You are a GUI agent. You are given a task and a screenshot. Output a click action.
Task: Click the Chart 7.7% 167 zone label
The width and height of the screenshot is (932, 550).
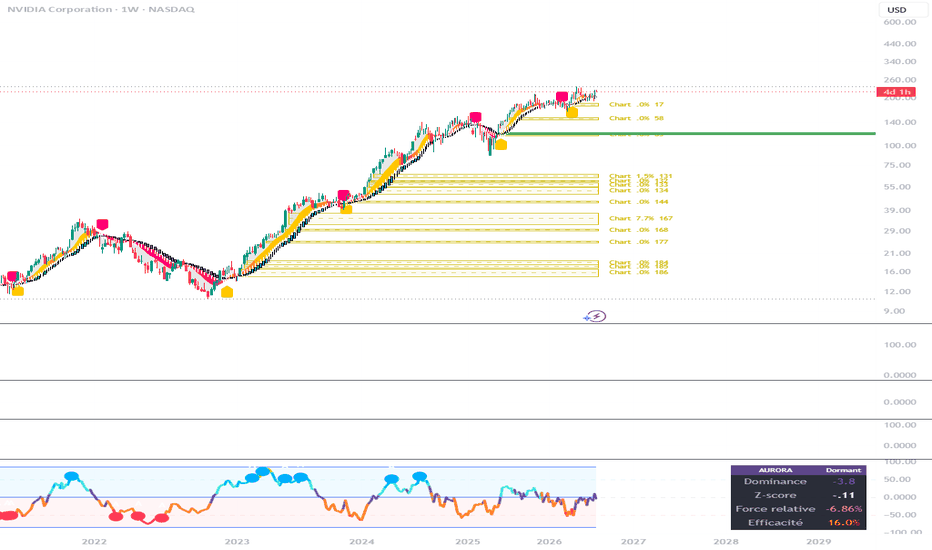pos(641,218)
